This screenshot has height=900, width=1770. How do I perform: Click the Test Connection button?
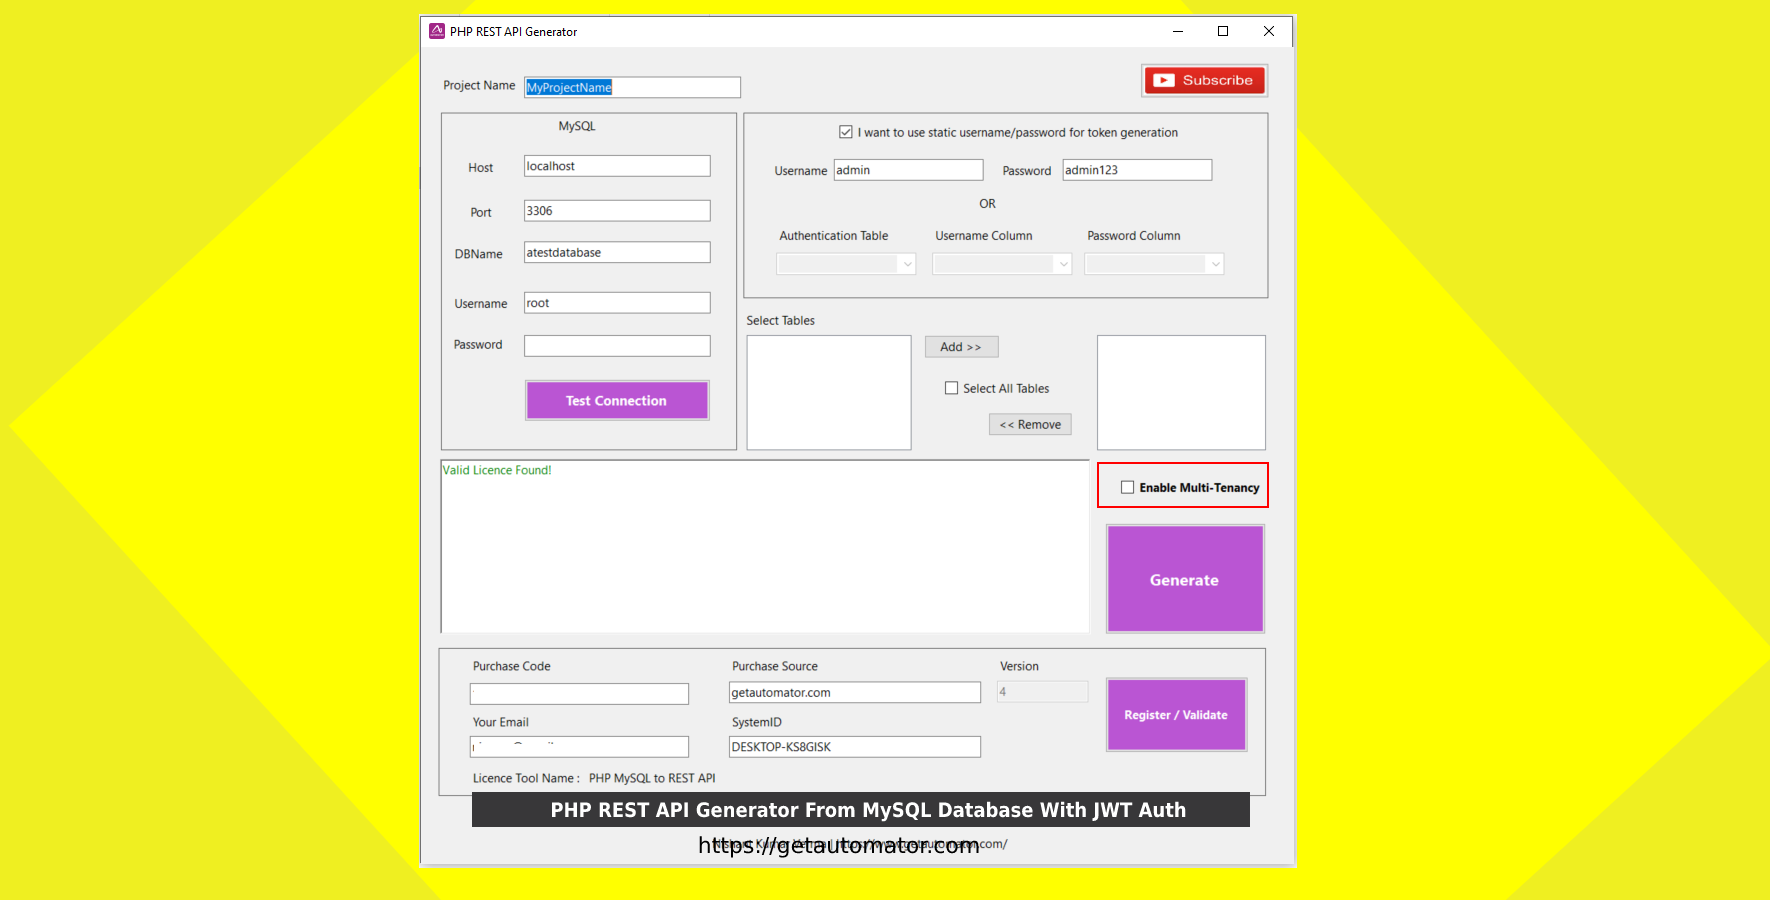point(617,400)
